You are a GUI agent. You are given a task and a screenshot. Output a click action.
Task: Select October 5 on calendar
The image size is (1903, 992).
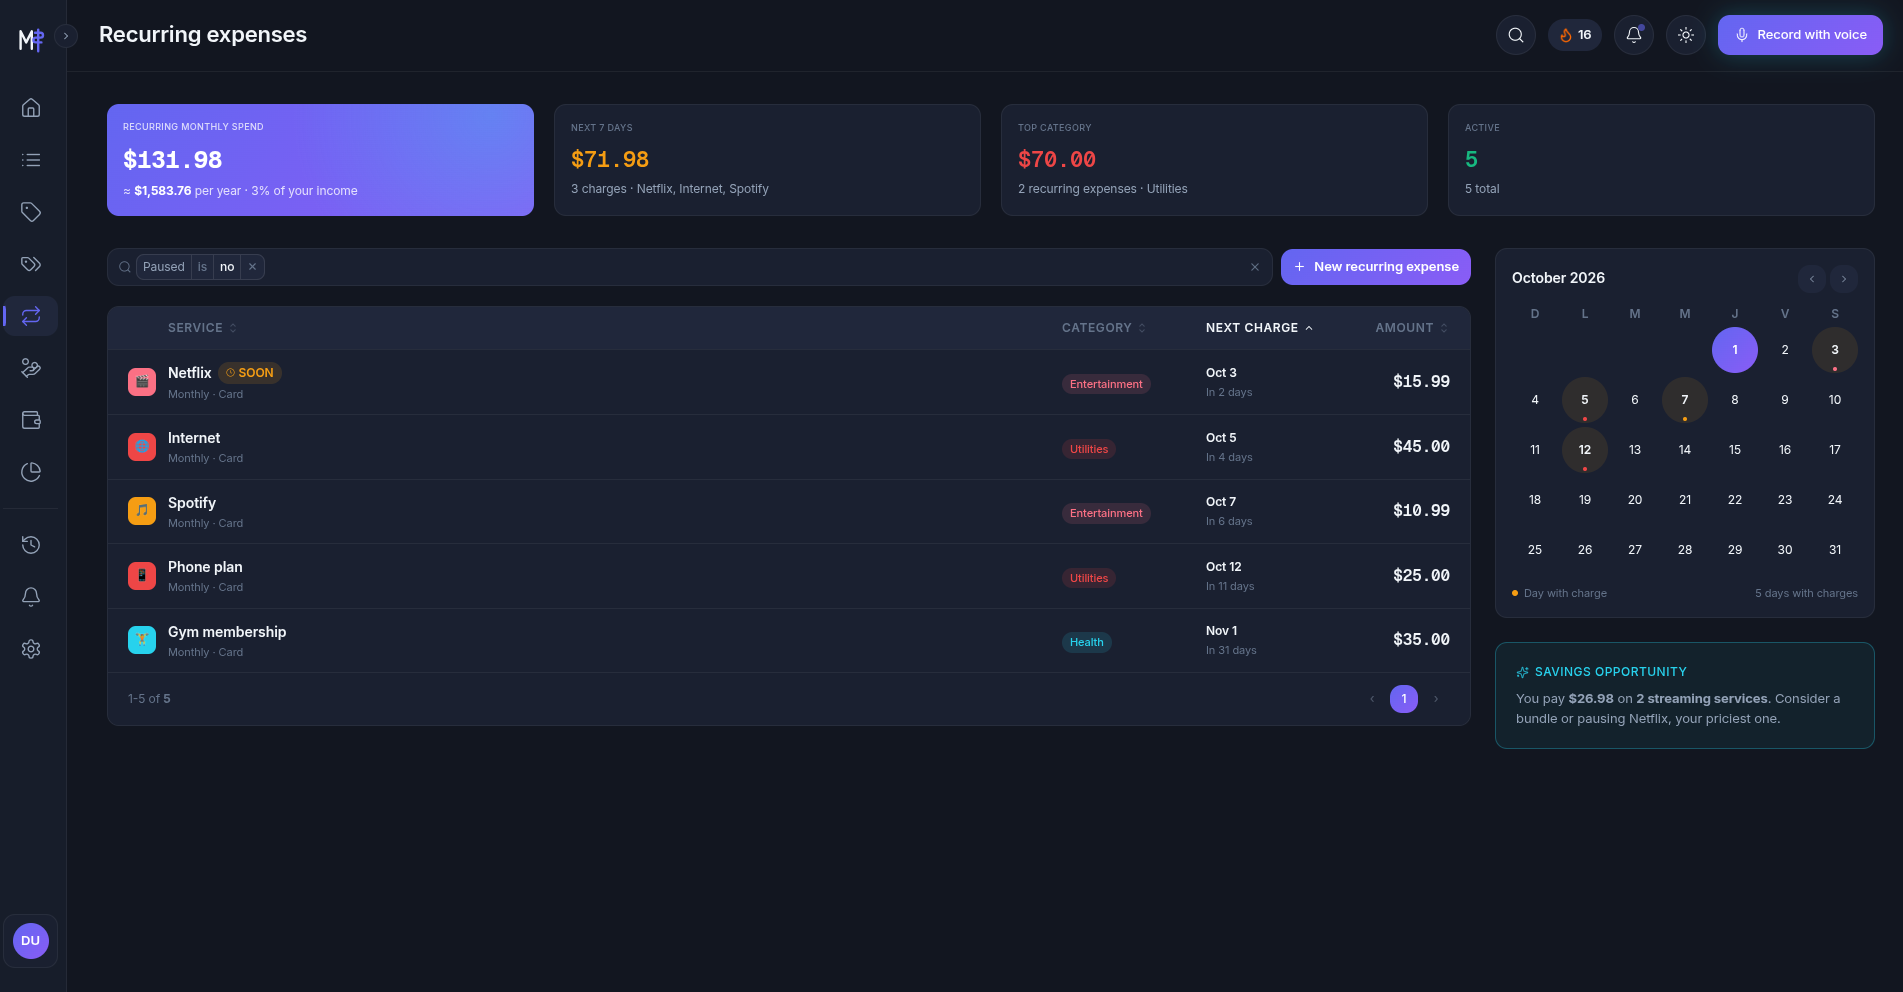pos(1585,400)
